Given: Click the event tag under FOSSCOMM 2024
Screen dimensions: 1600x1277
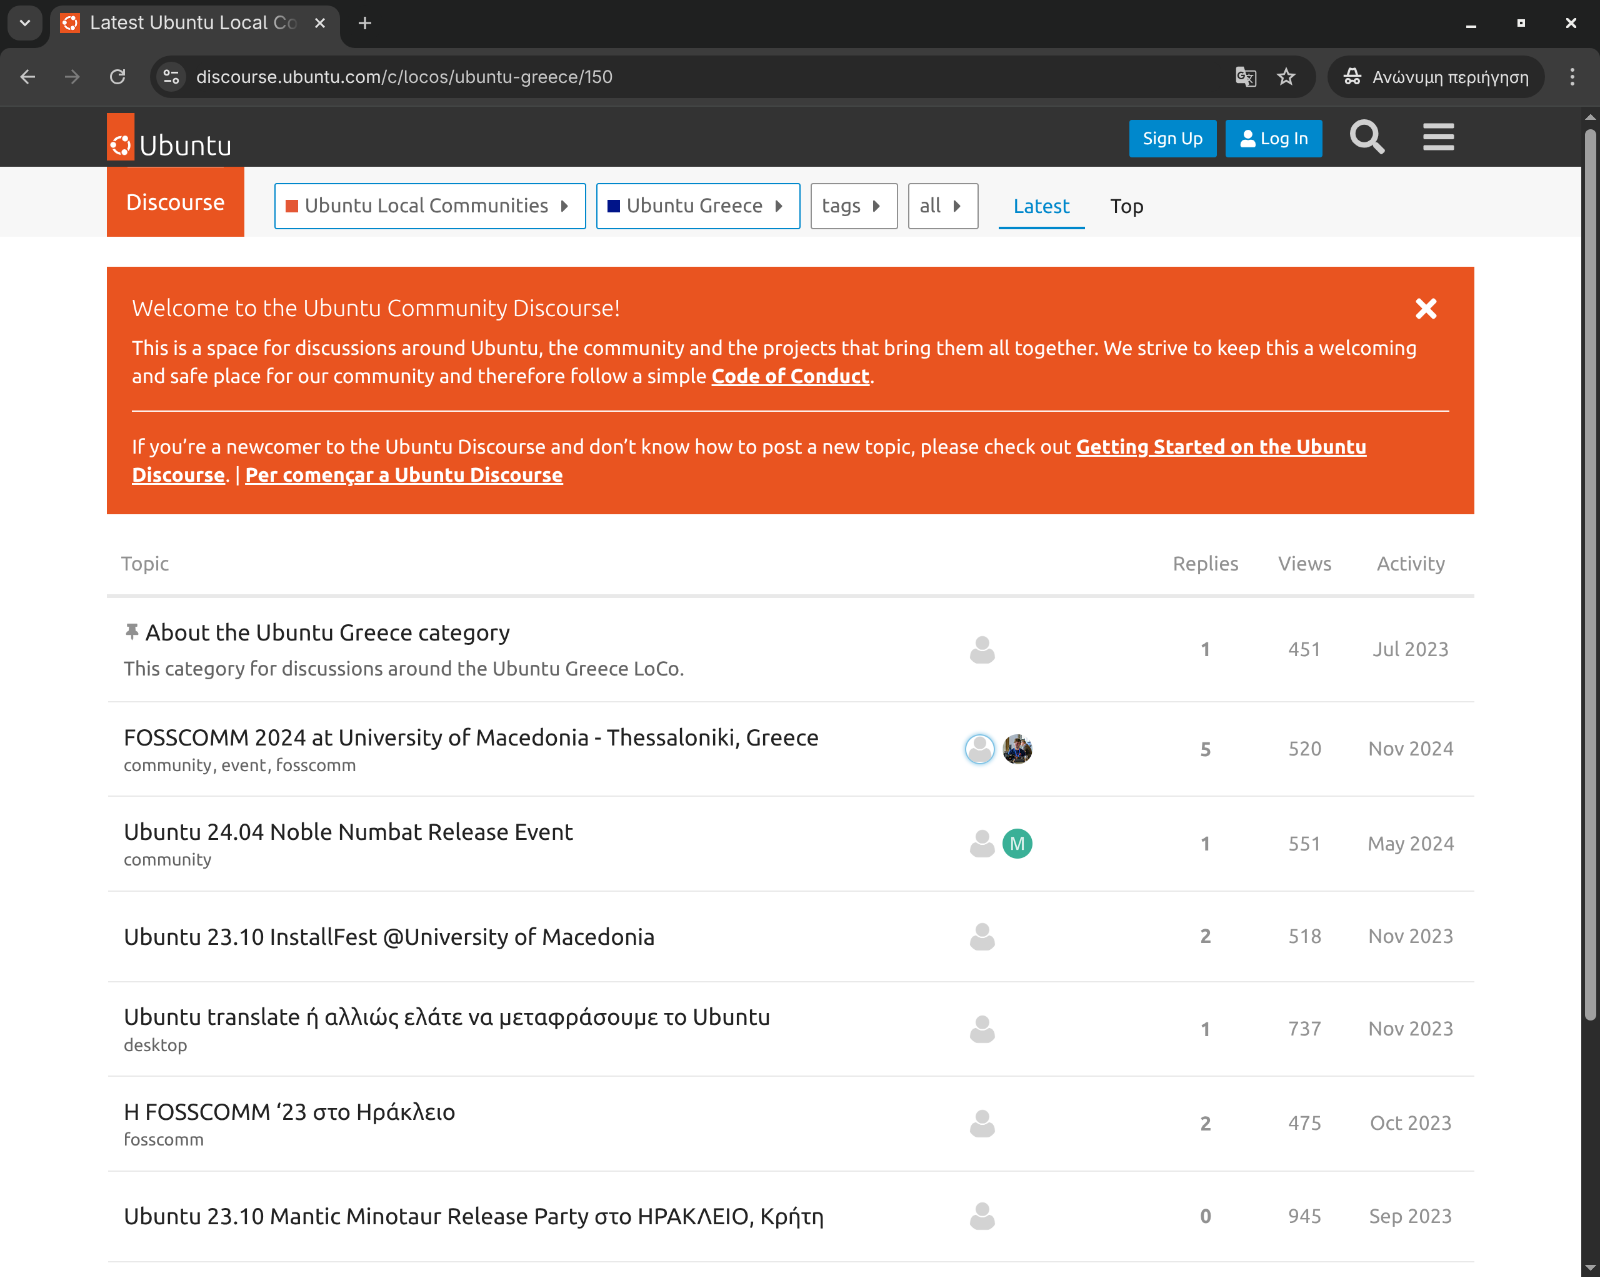Looking at the screenshot, I should coord(244,765).
